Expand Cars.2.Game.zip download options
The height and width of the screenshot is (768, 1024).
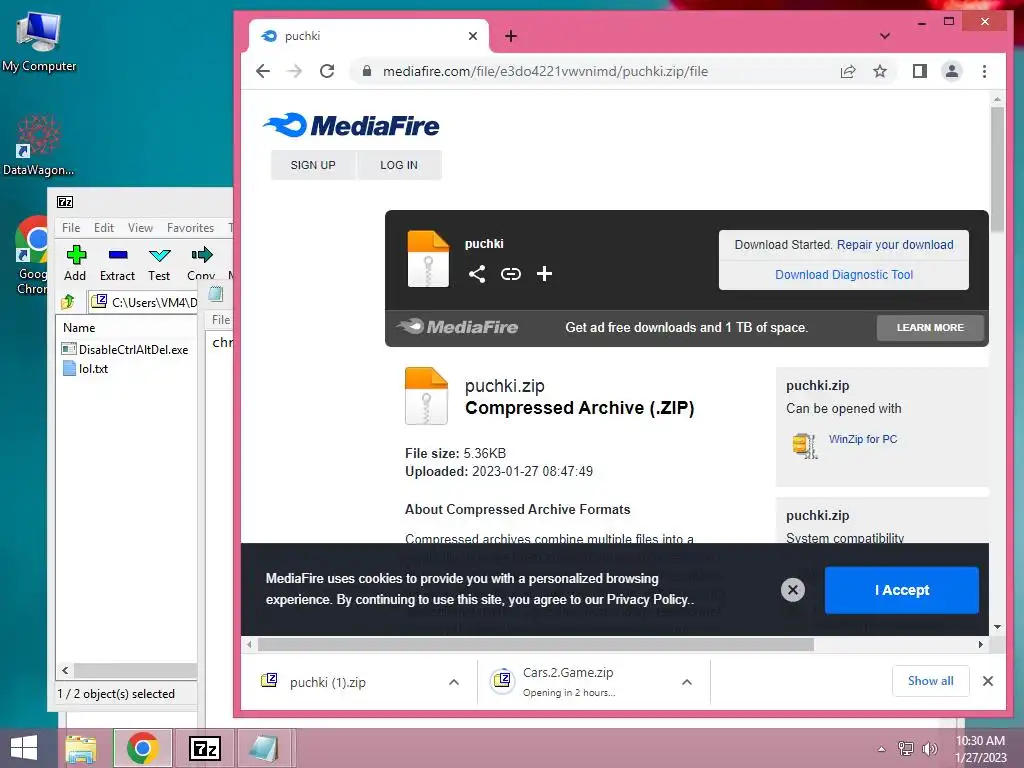point(686,682)
